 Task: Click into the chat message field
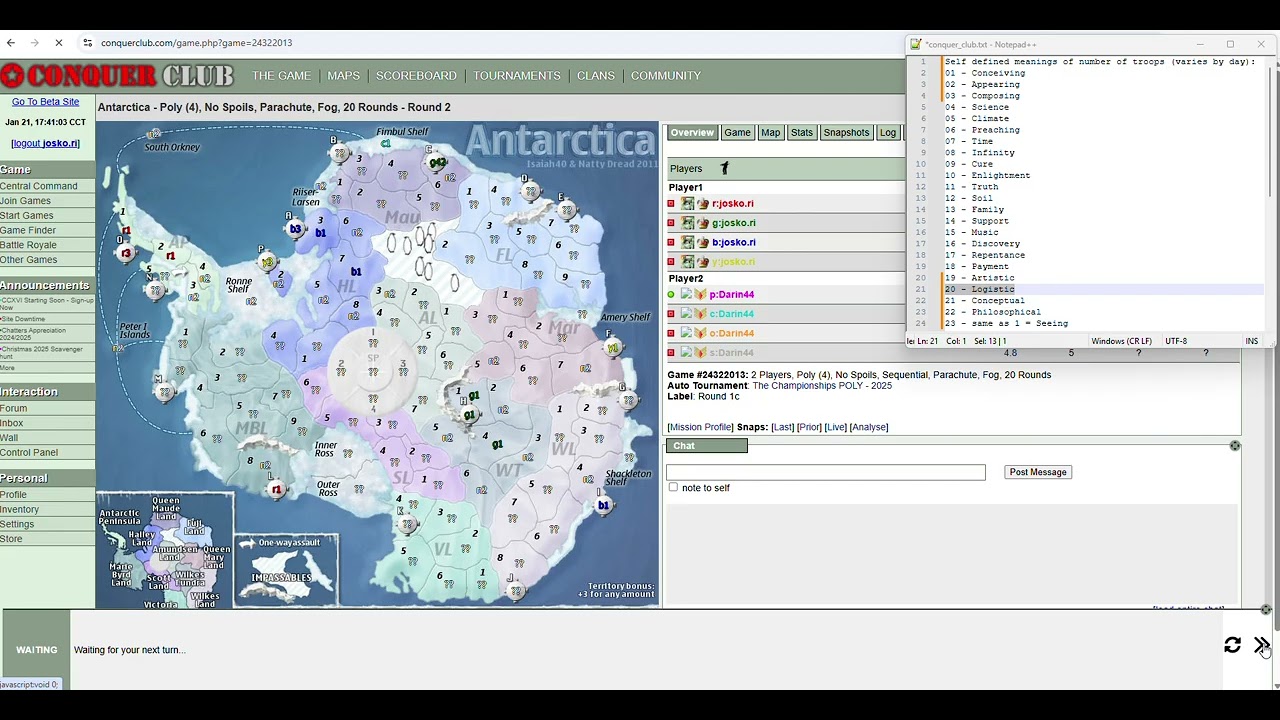(826, 472)
